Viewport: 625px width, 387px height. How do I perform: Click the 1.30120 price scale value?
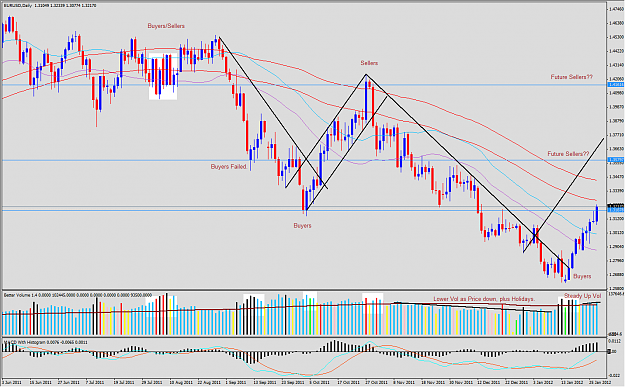616,232
